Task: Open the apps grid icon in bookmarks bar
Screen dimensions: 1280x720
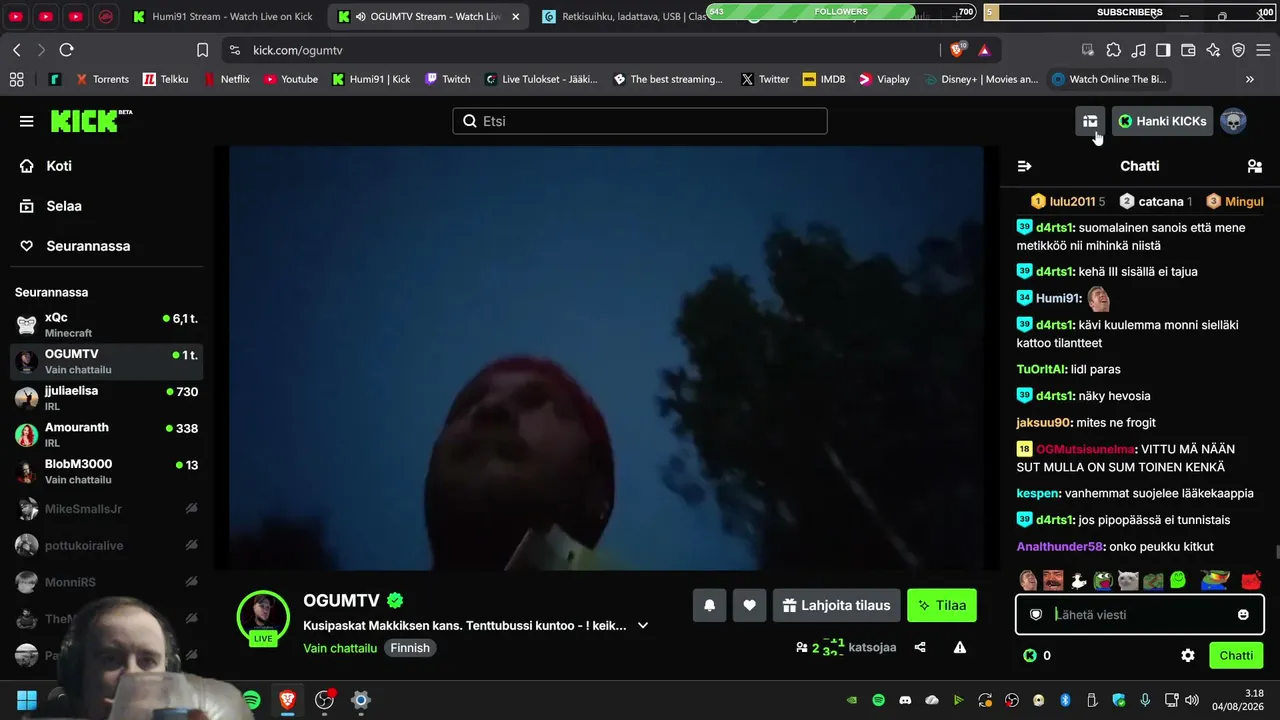Action: coord(16,79)
